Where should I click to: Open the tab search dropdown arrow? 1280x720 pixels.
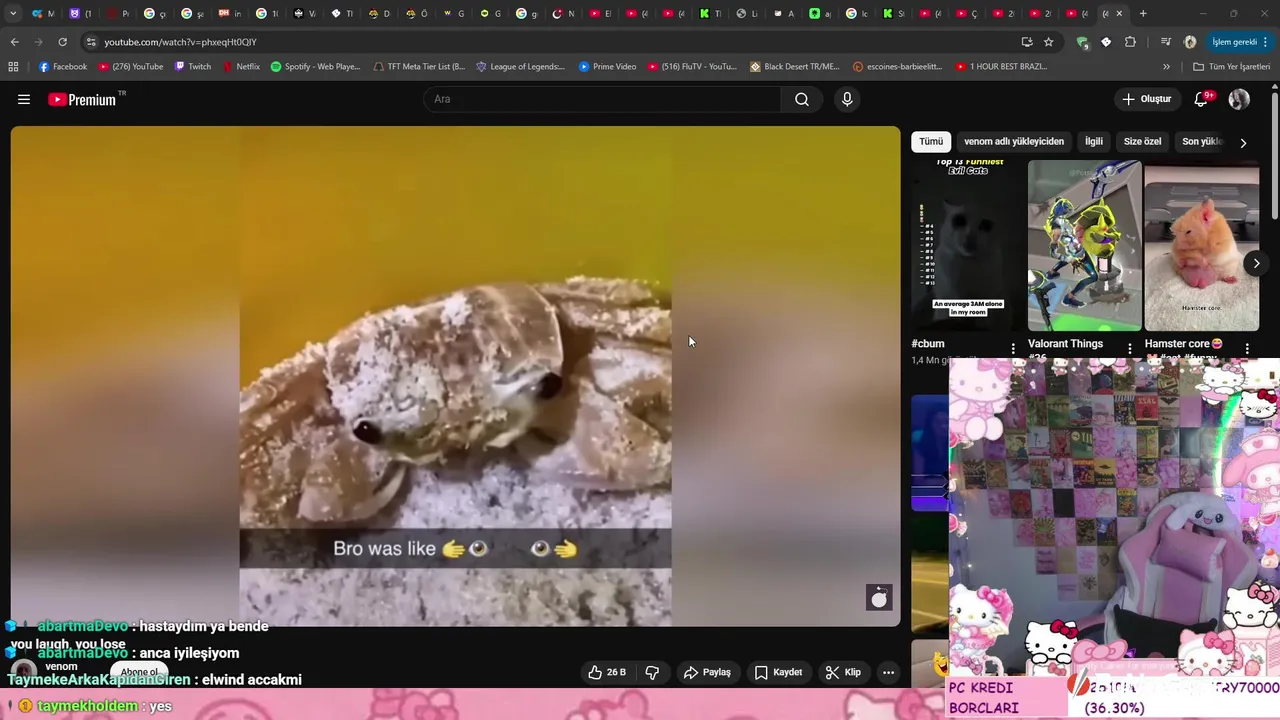(x=12, y=14)
